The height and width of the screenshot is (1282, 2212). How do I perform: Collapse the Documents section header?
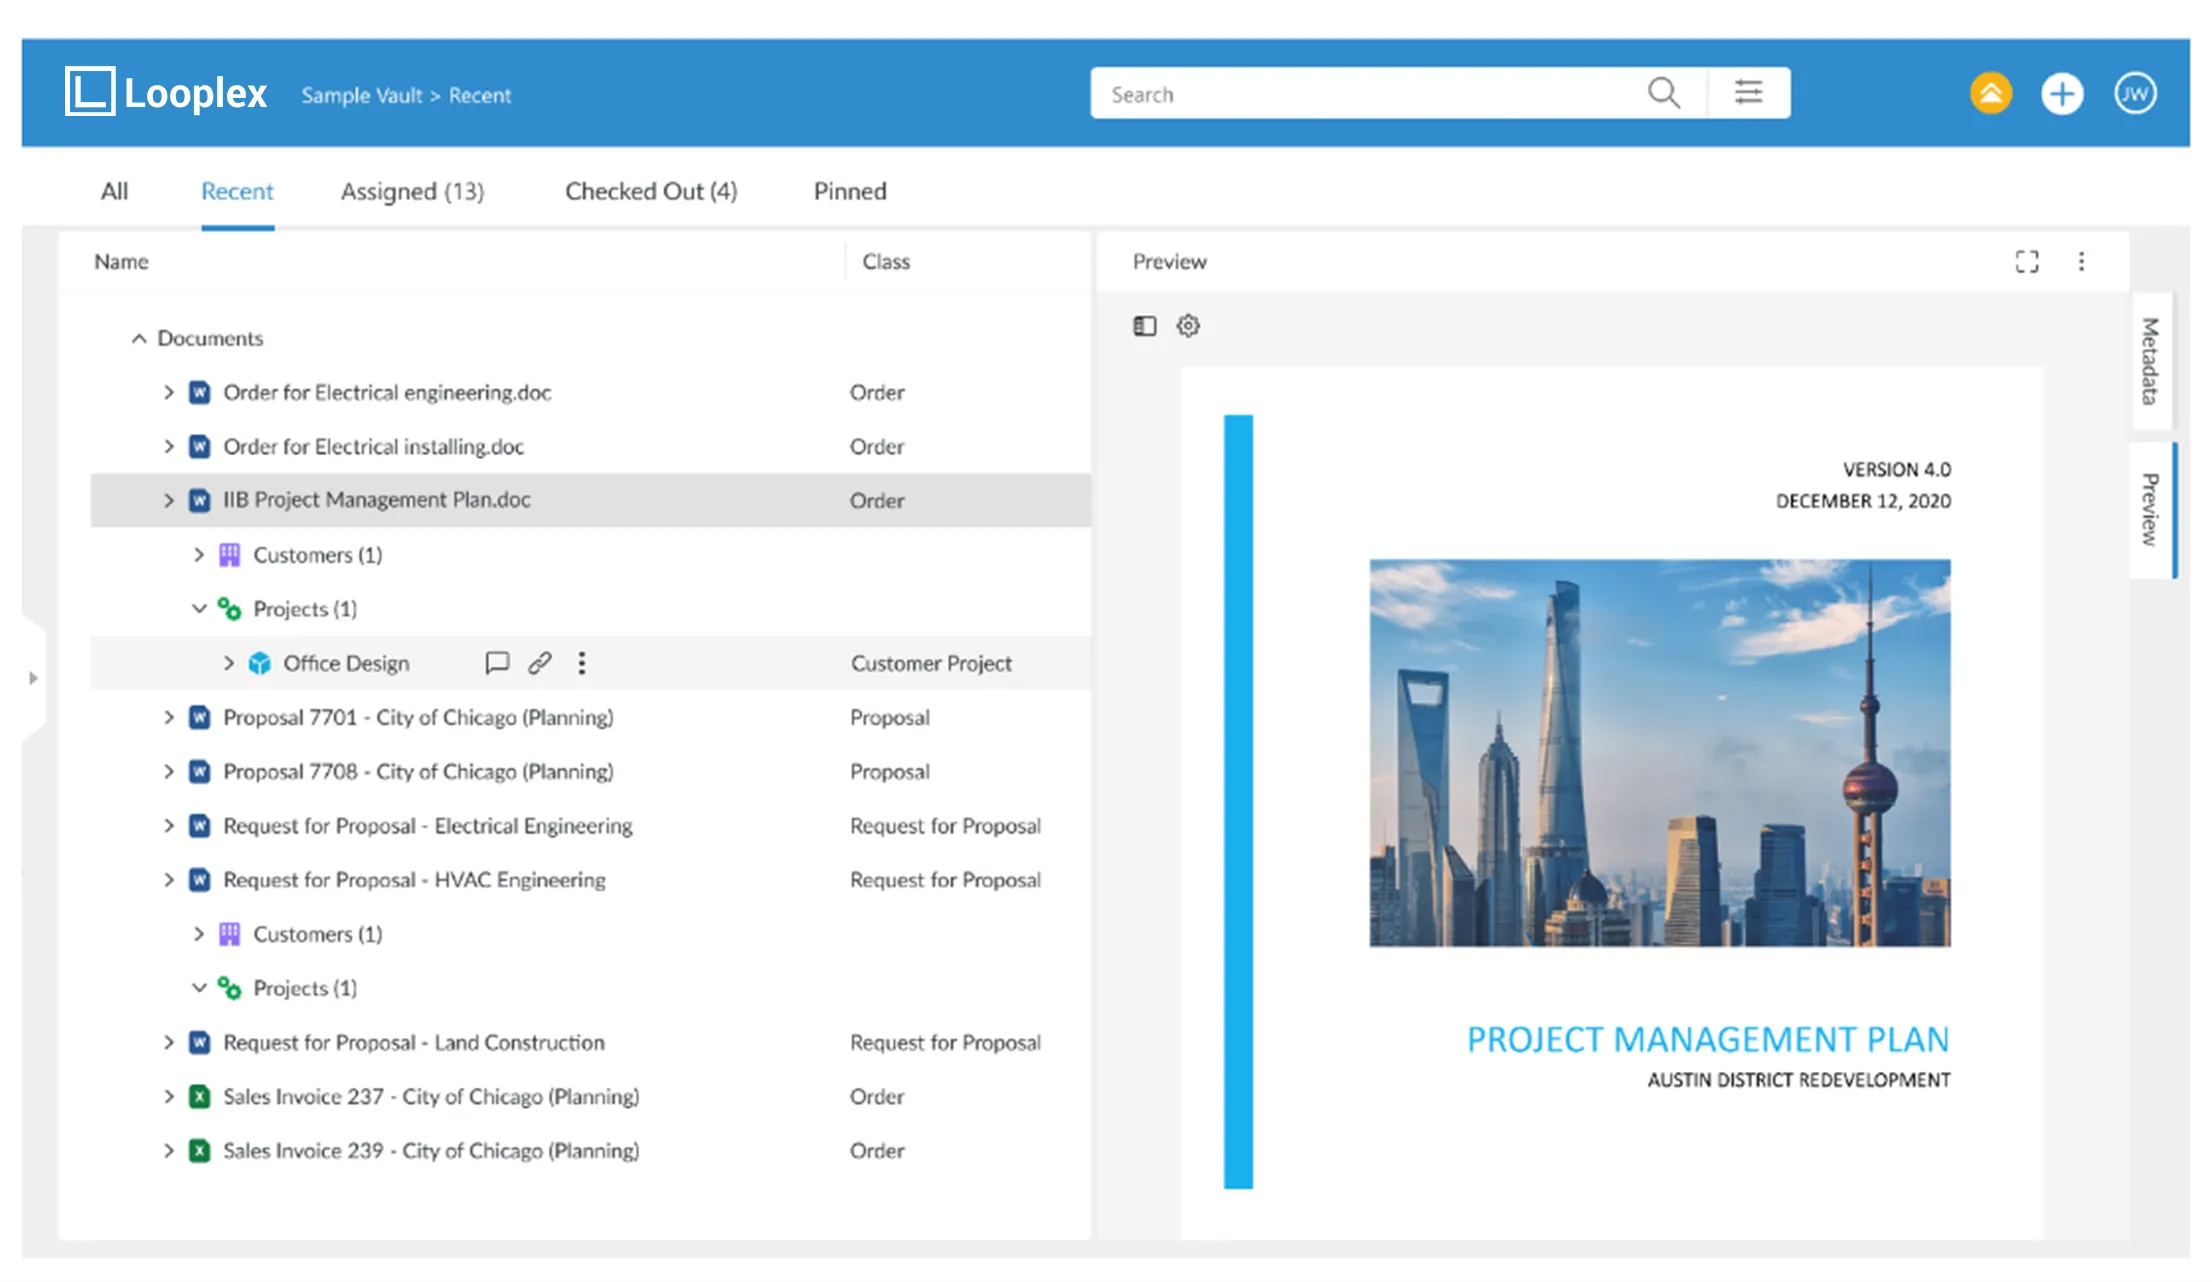tap(133, 336)
